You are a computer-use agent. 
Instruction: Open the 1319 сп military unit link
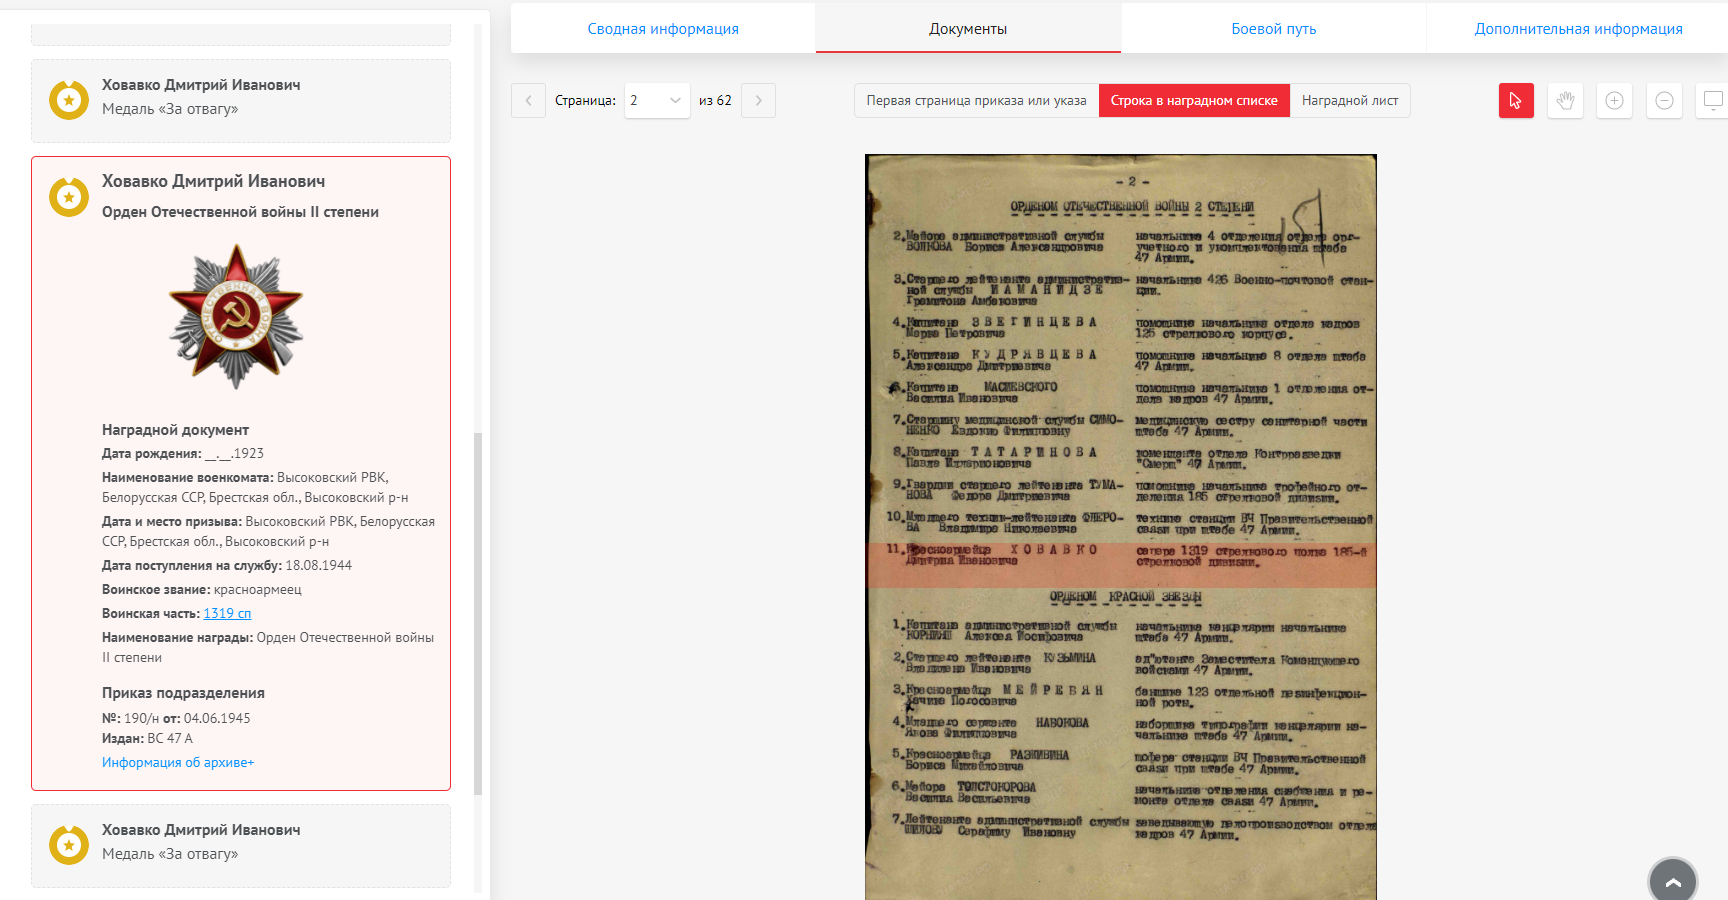pos(227,613)
